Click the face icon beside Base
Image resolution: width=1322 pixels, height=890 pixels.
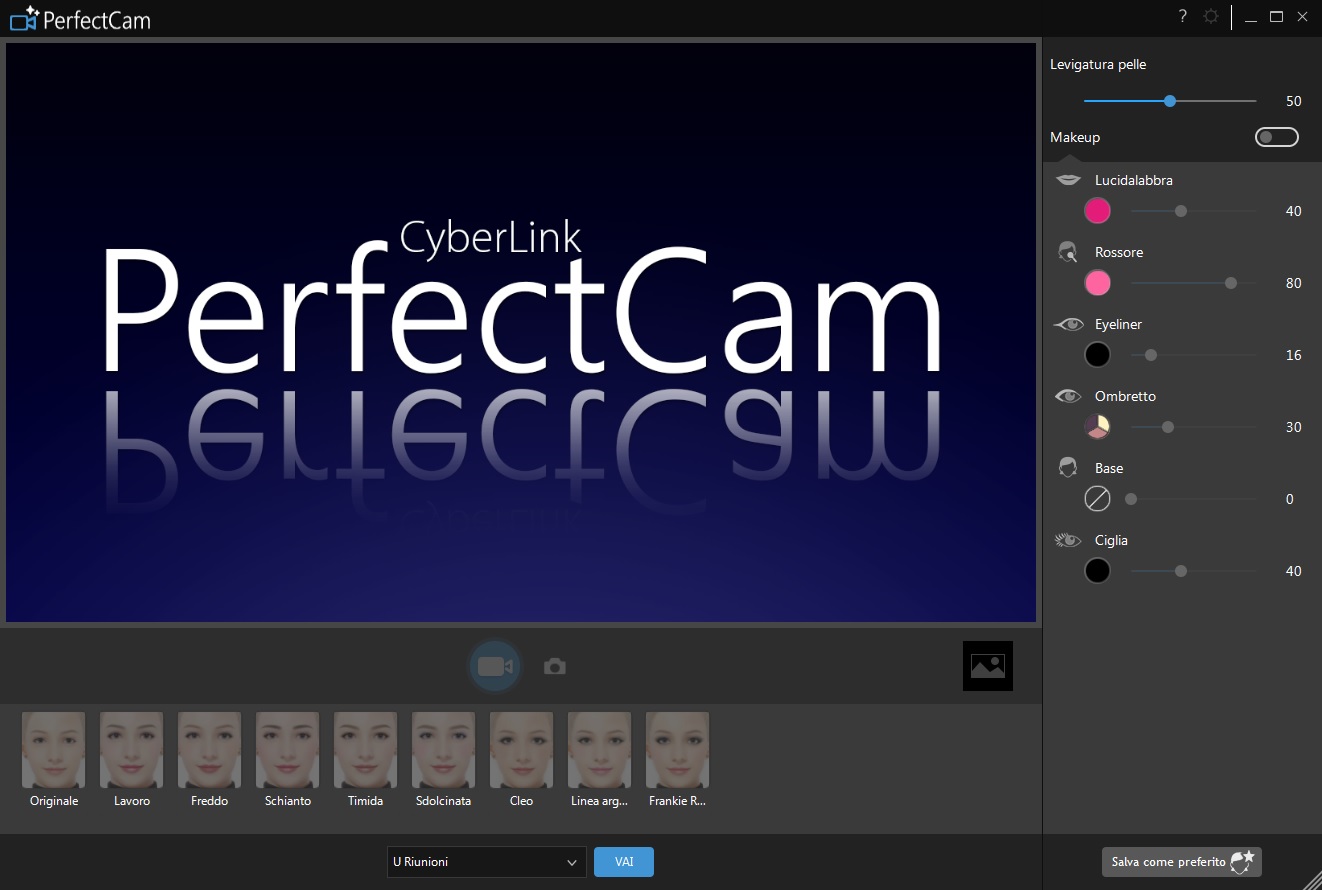(x=1068, y=468)
